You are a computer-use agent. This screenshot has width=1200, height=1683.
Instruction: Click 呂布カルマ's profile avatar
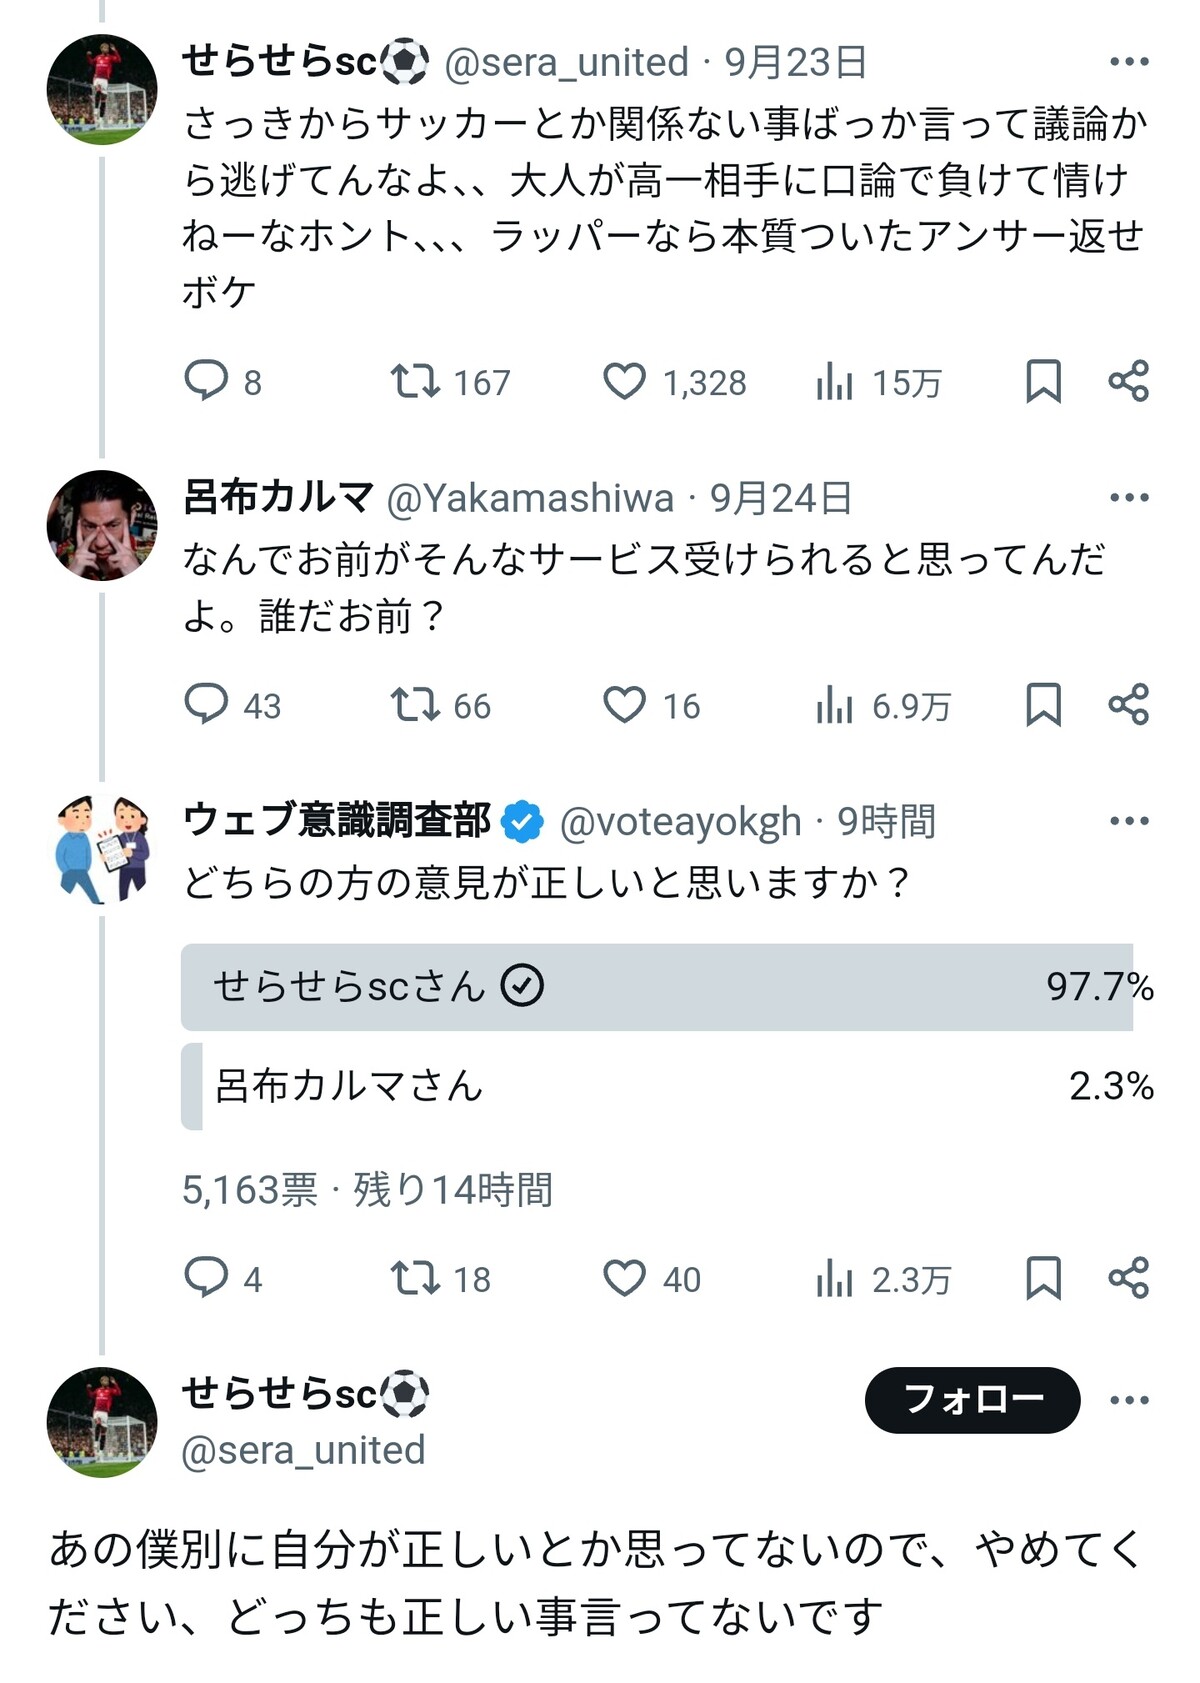pos(102,526)
